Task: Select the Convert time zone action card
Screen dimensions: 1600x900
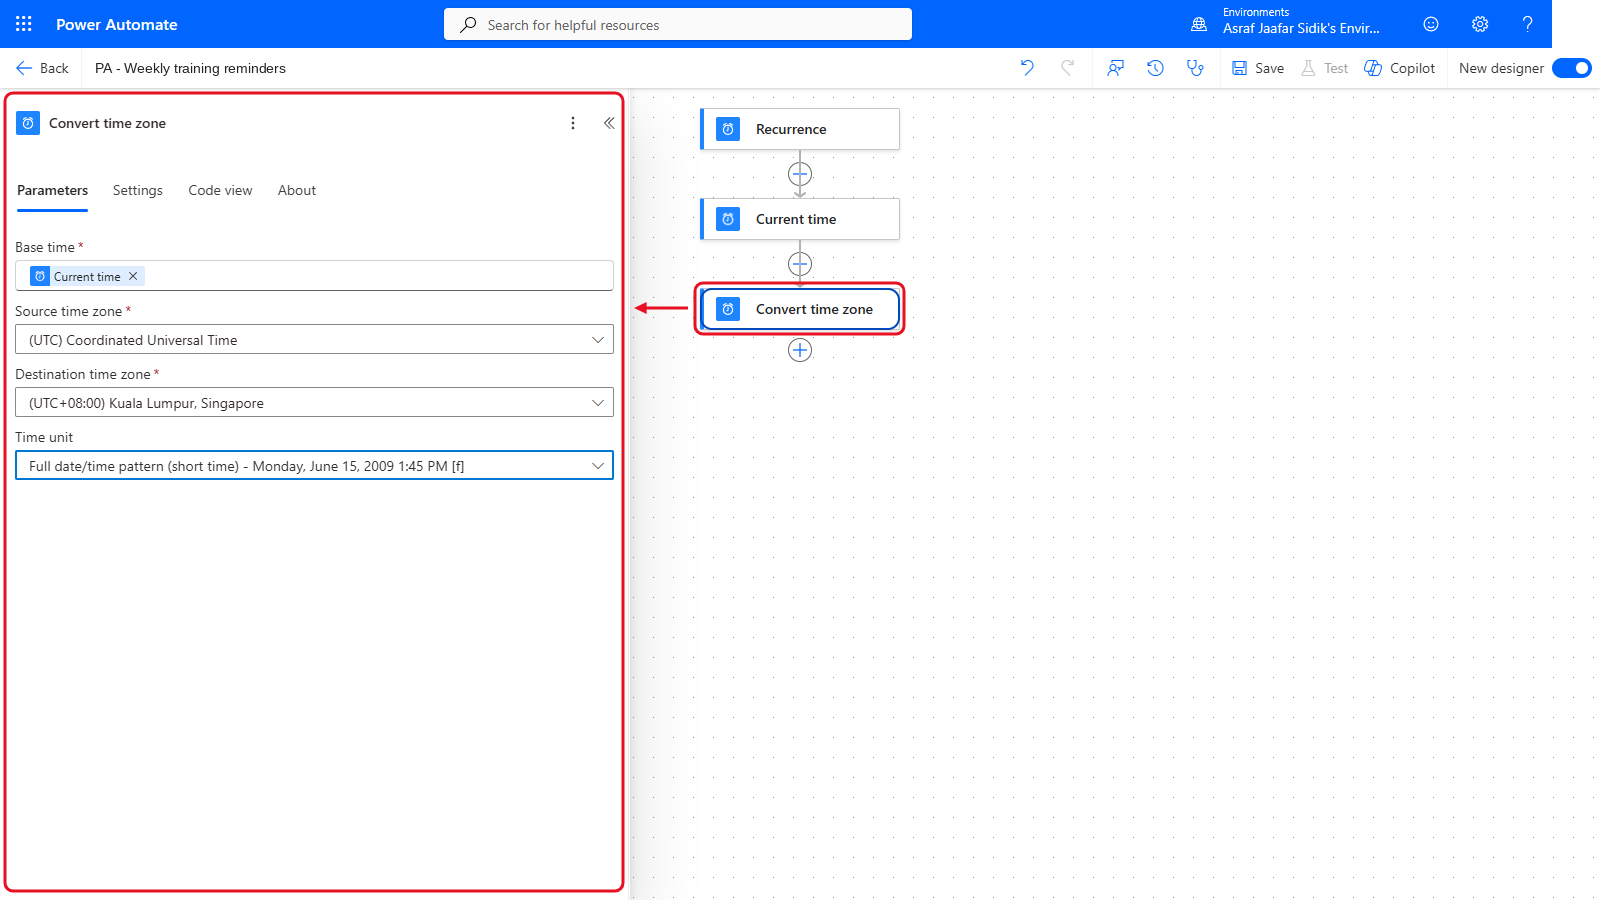Action: 800,309
